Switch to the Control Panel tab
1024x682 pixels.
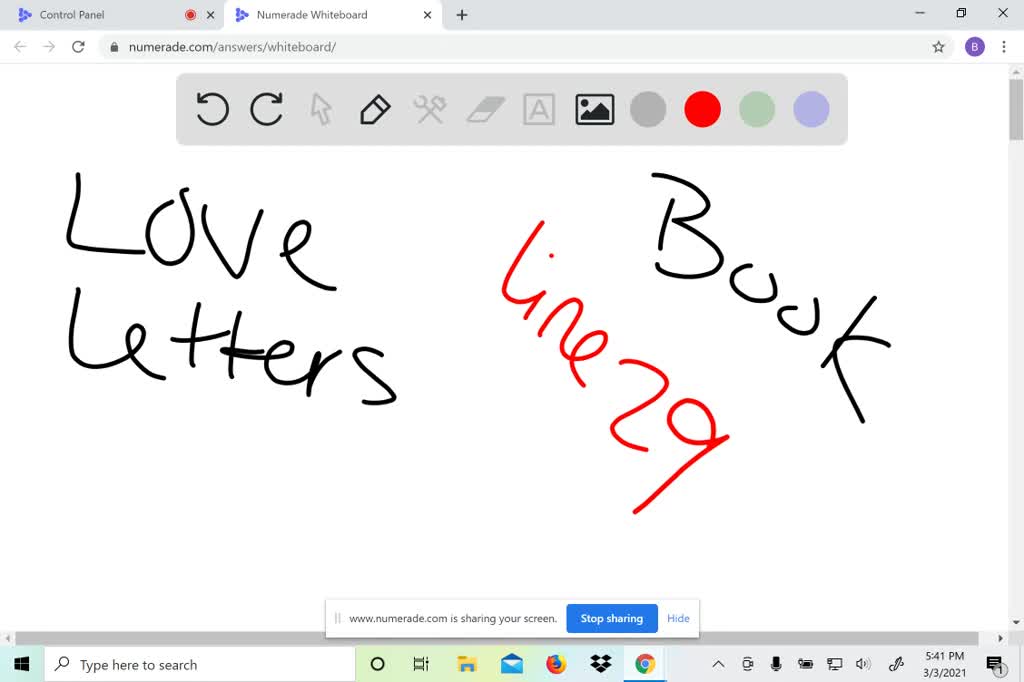click(x=100, y=15)
